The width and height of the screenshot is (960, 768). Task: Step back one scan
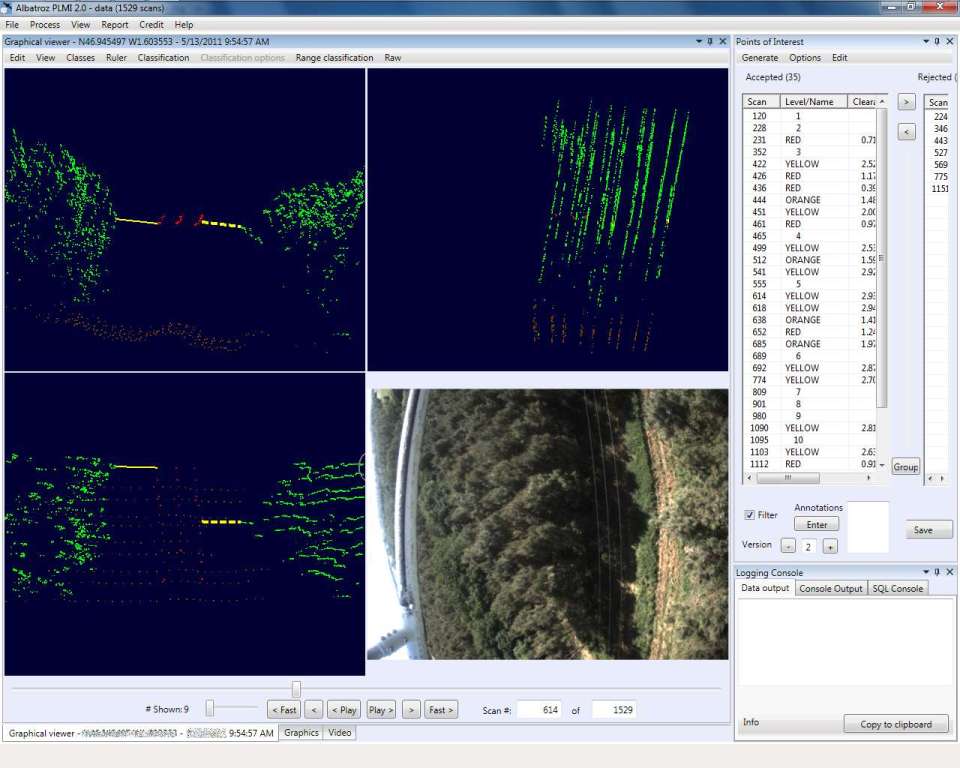313,710
